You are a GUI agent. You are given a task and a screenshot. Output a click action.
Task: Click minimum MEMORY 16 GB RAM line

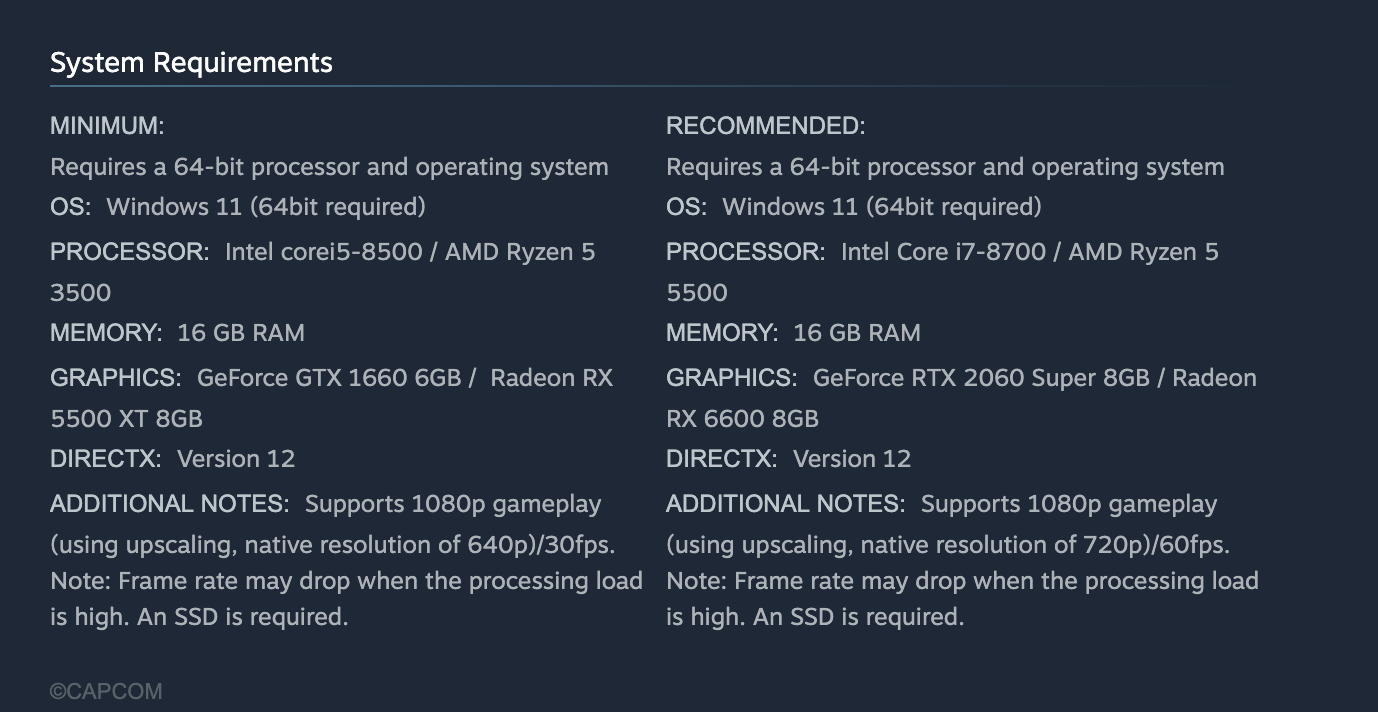click(177, 333)
